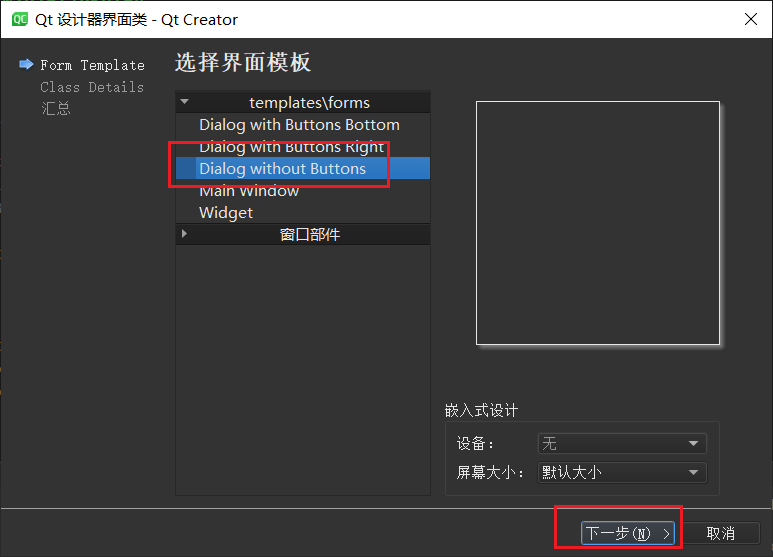
Task: Expand the 窗口部件 tree arrow
Action: pos(184,235)
